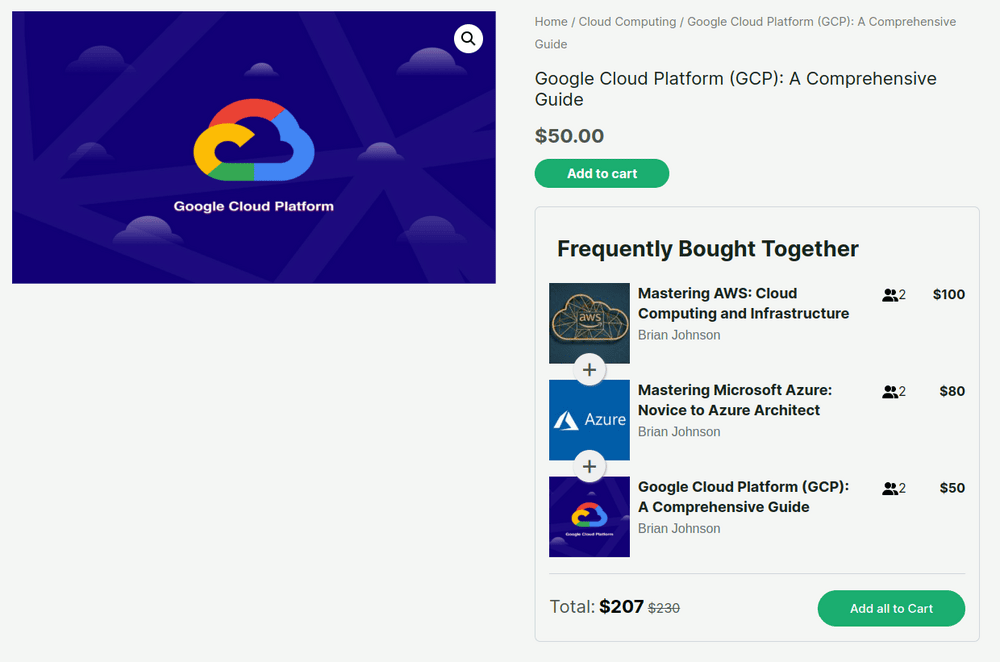This screenshot has width=1000, height=662.
Task: Click the green Add to cart button
Action: tap(601, 173)
